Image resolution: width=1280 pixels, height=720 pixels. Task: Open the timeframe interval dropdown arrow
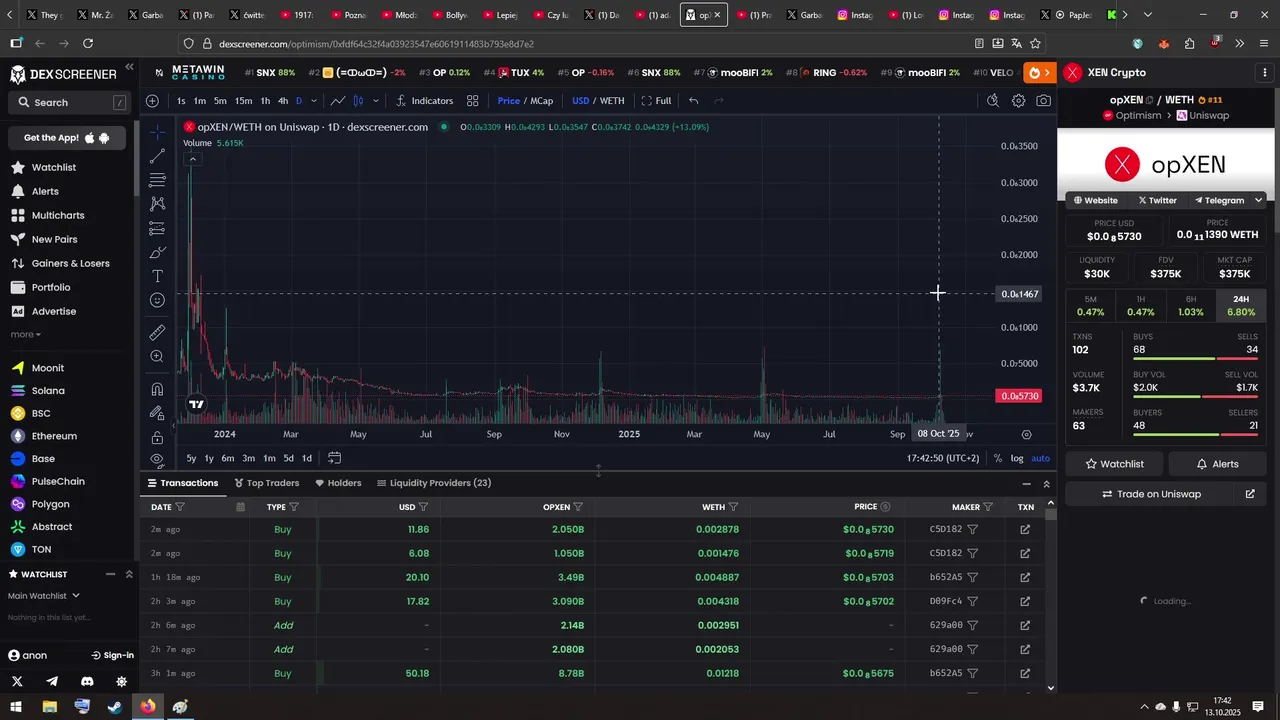[x=314, y=100]
